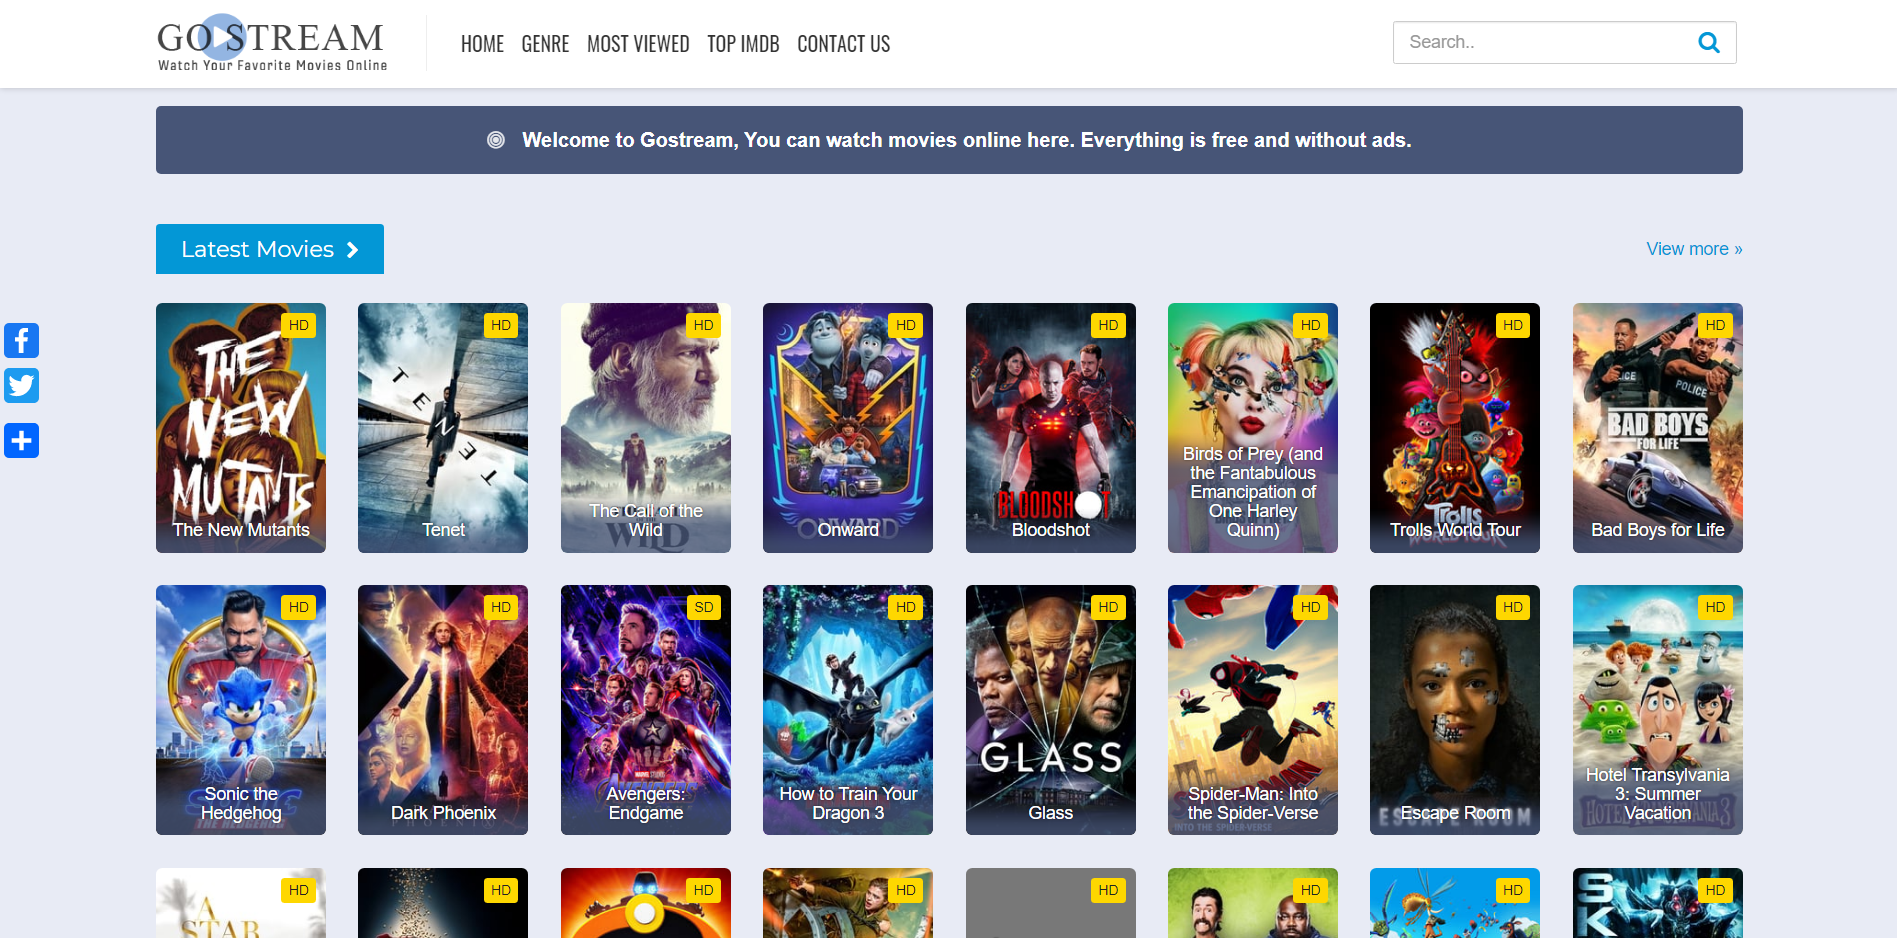Open The New Mutants movie poster

tap(241, 428)
